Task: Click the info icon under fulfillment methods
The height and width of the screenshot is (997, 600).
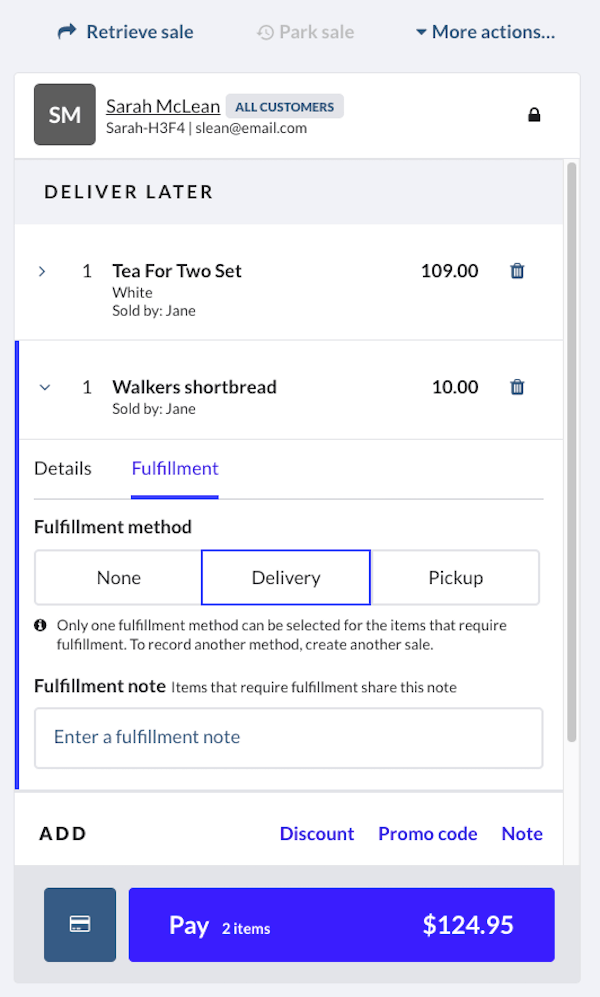Action: pos(41,625)
